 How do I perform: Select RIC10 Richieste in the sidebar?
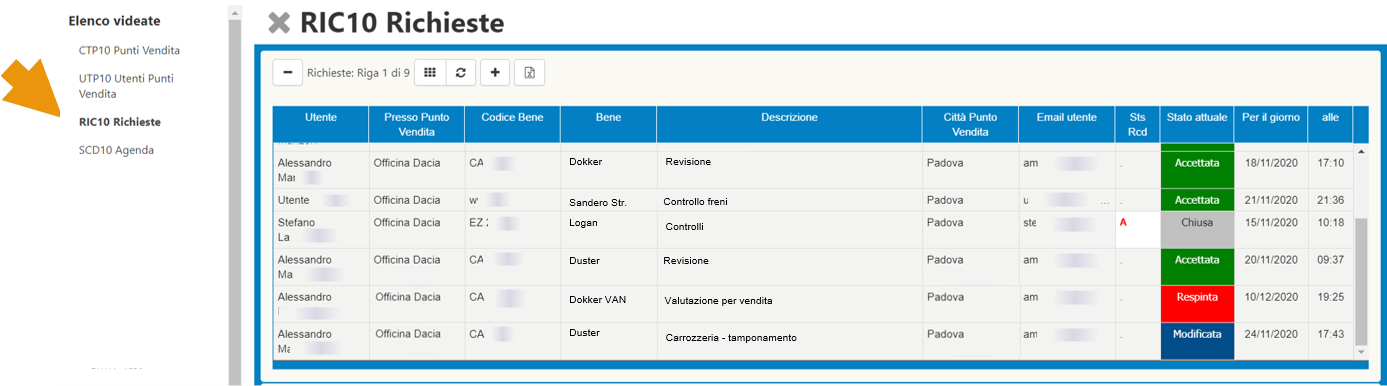pos(119,122)
